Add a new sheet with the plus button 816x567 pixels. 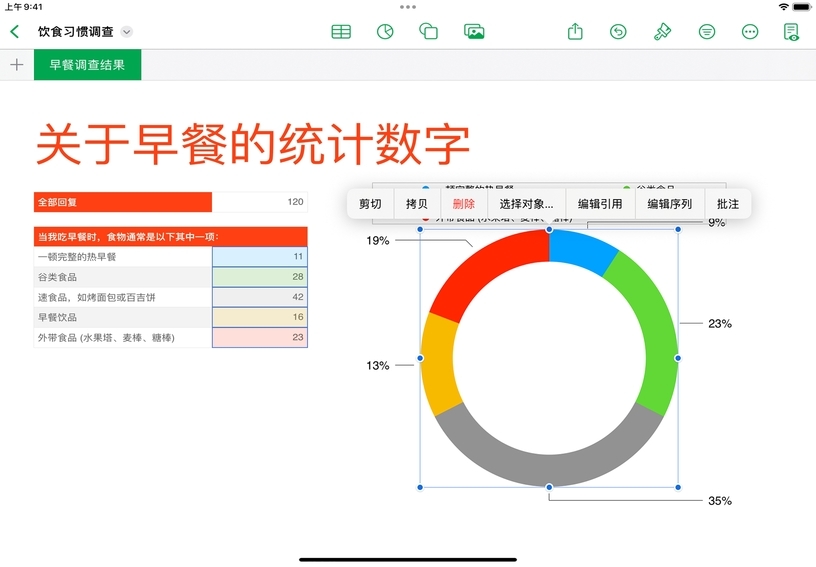coord(16,65)
